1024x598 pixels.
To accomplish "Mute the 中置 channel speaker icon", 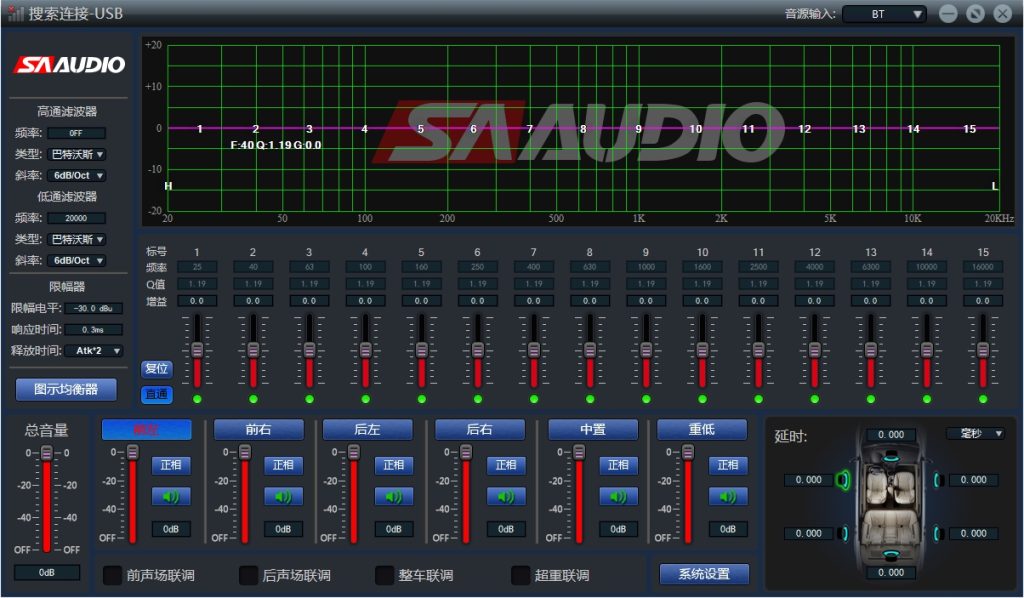I will [618, 496].
